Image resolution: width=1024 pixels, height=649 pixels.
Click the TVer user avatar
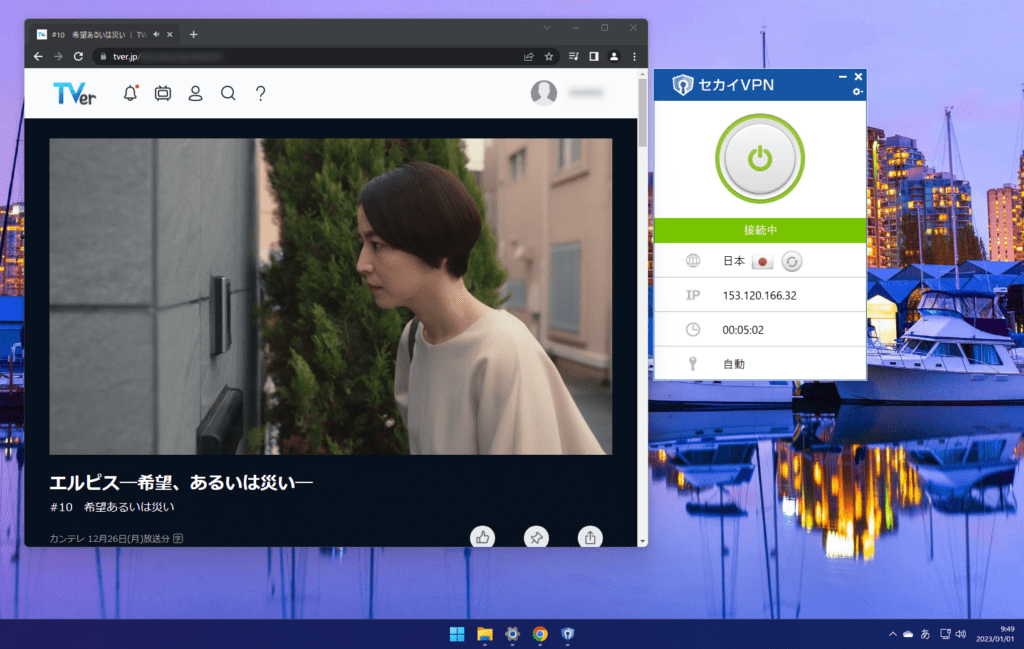543,93
